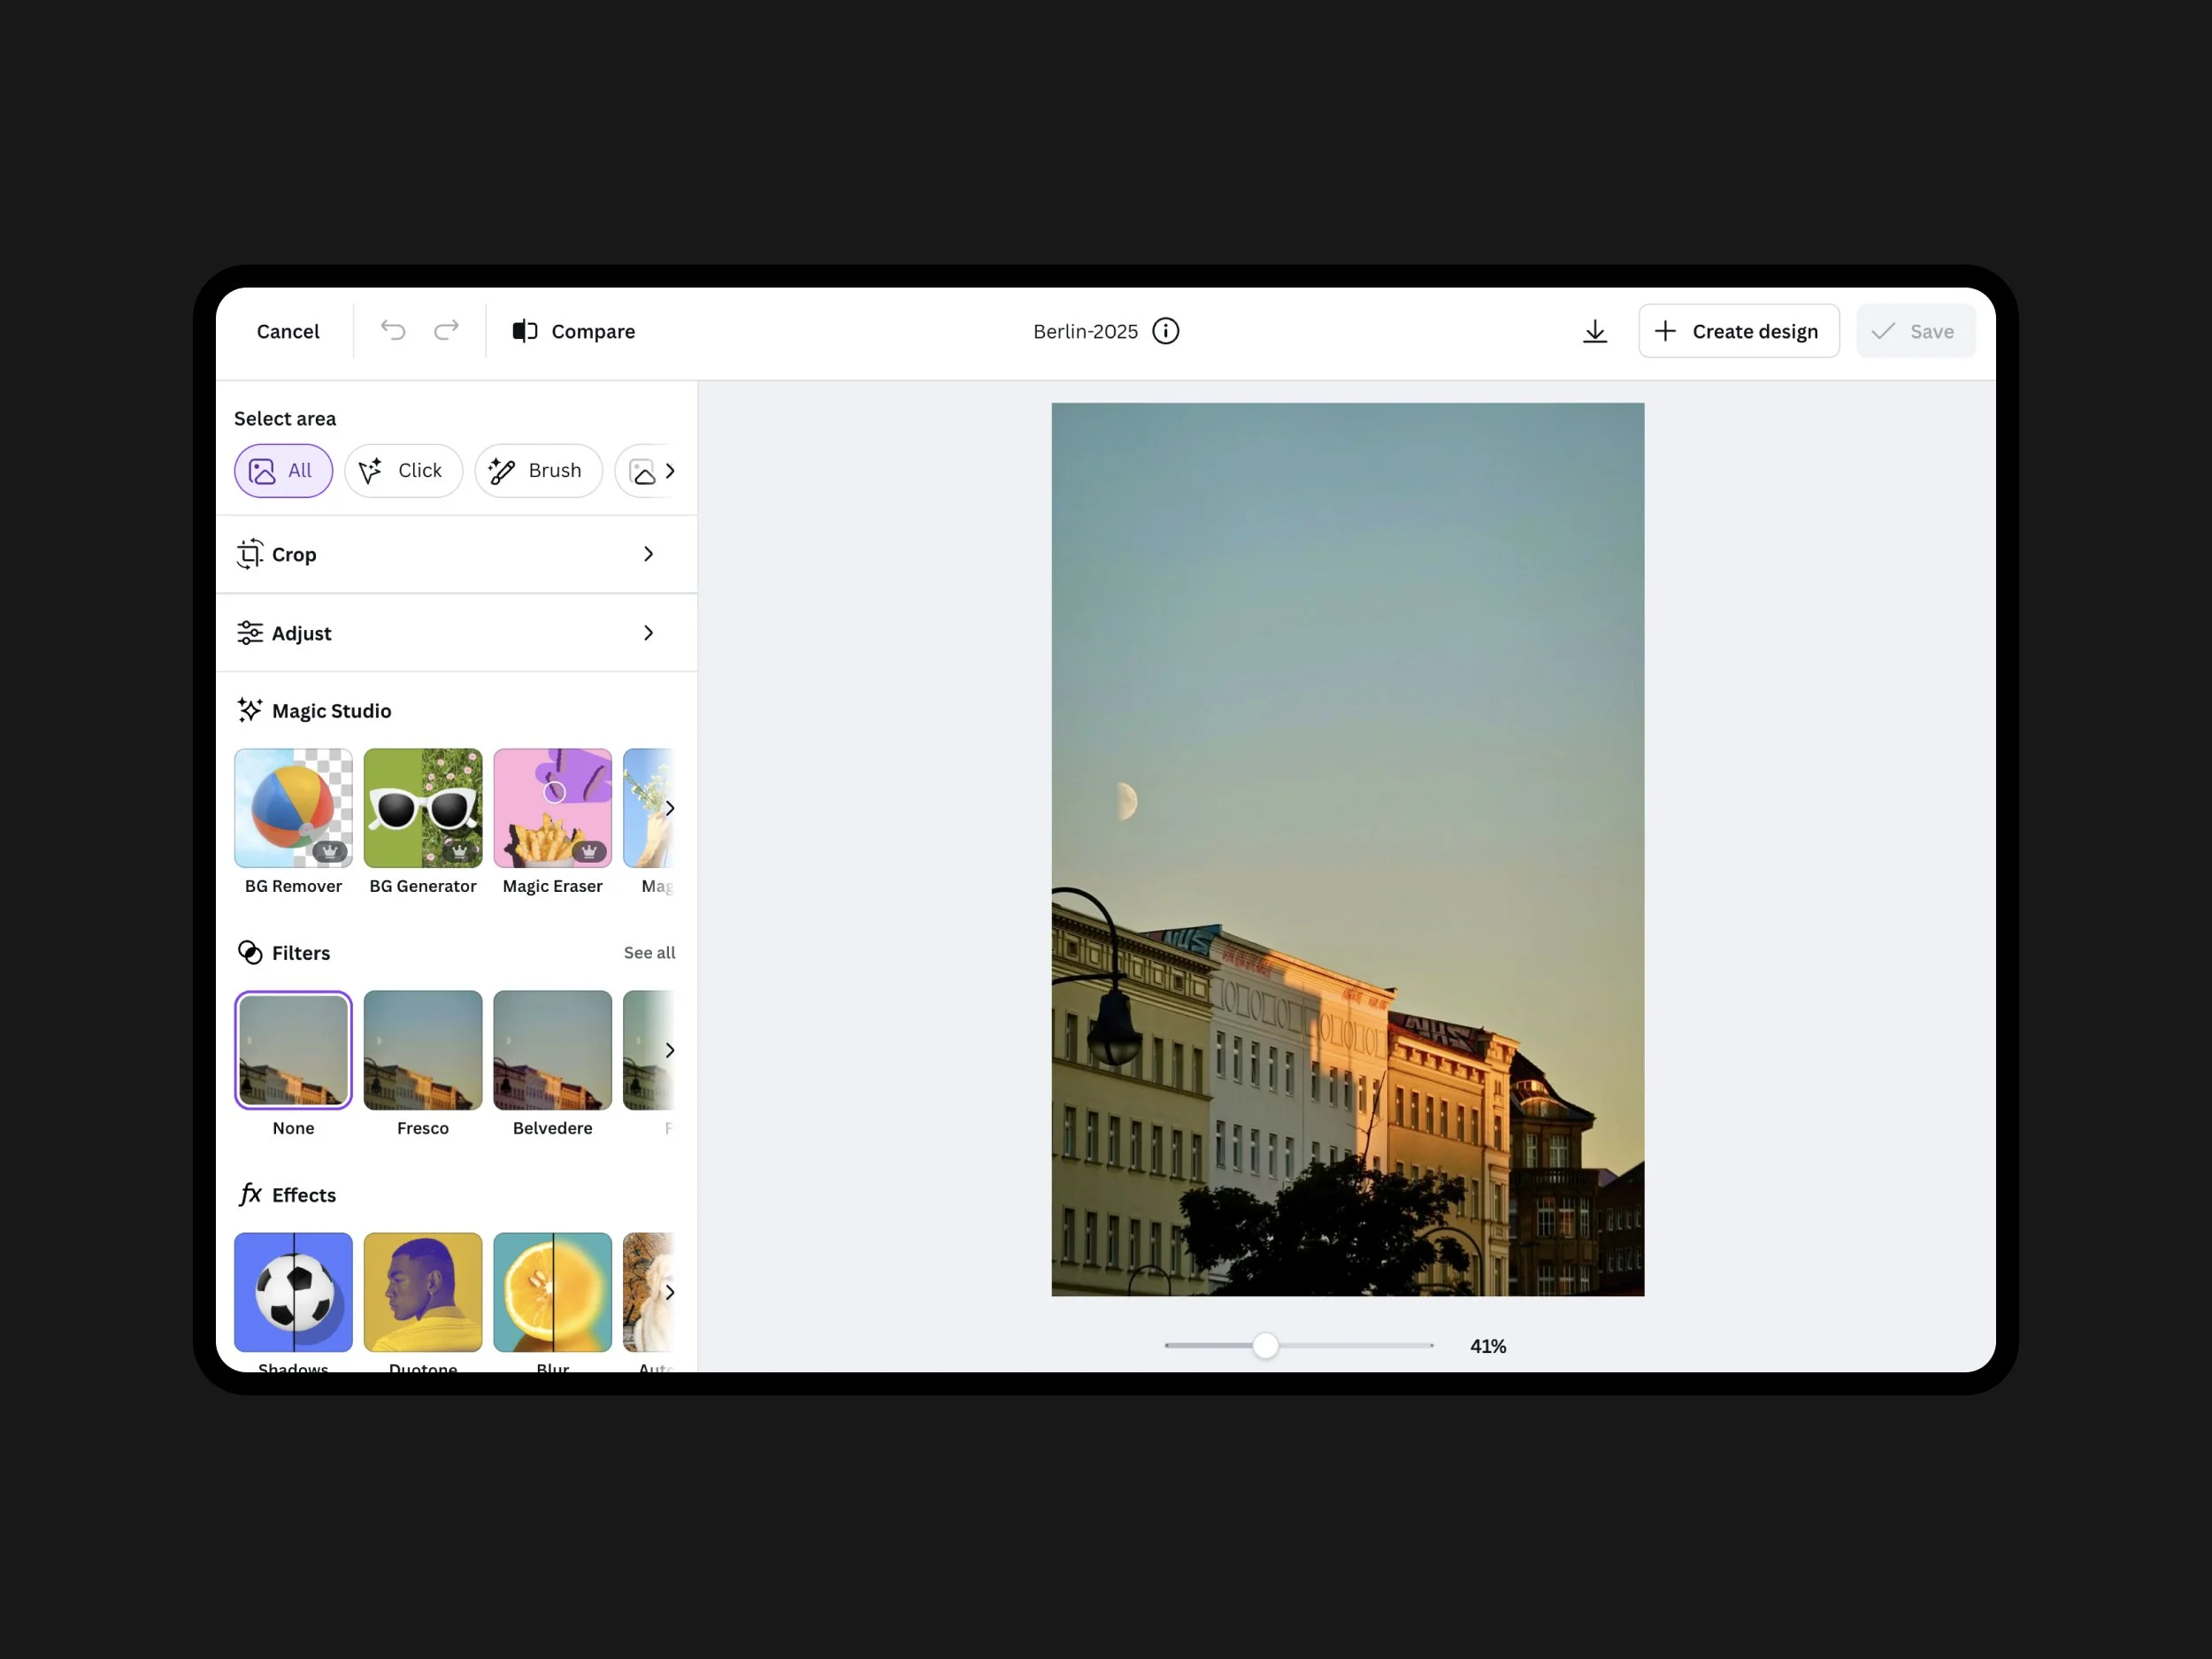Switch selection mode to Brush
Viewport: 2212px width, 1659px height.
point(538,470)
